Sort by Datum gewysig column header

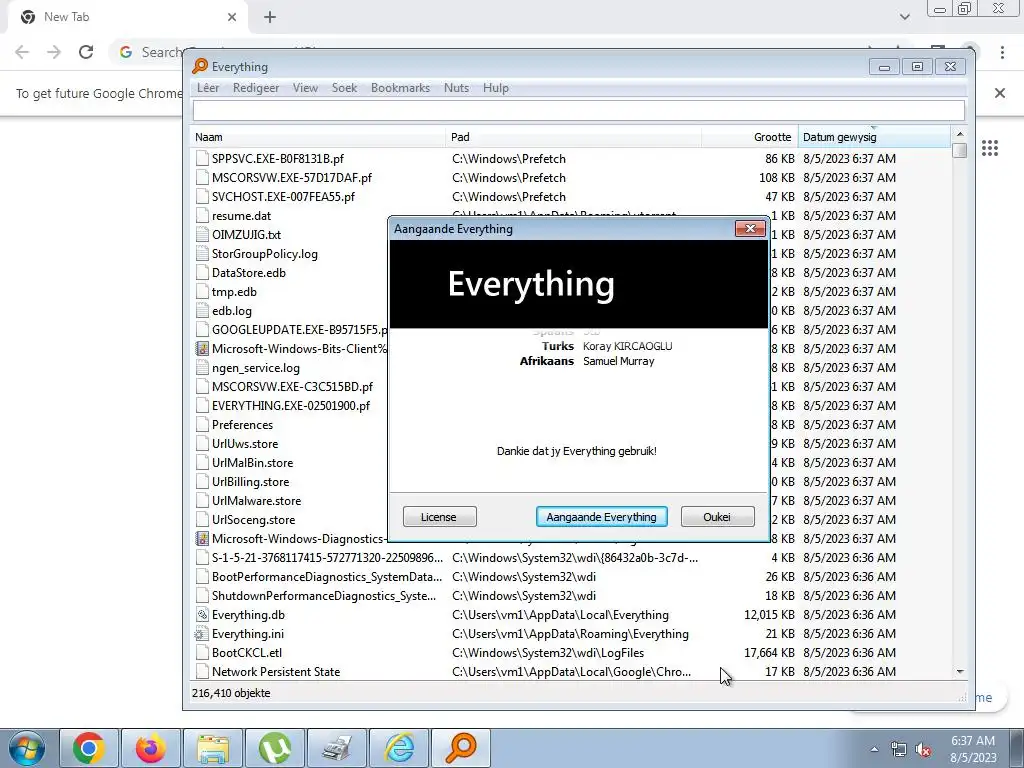click(x=874, y=137)
